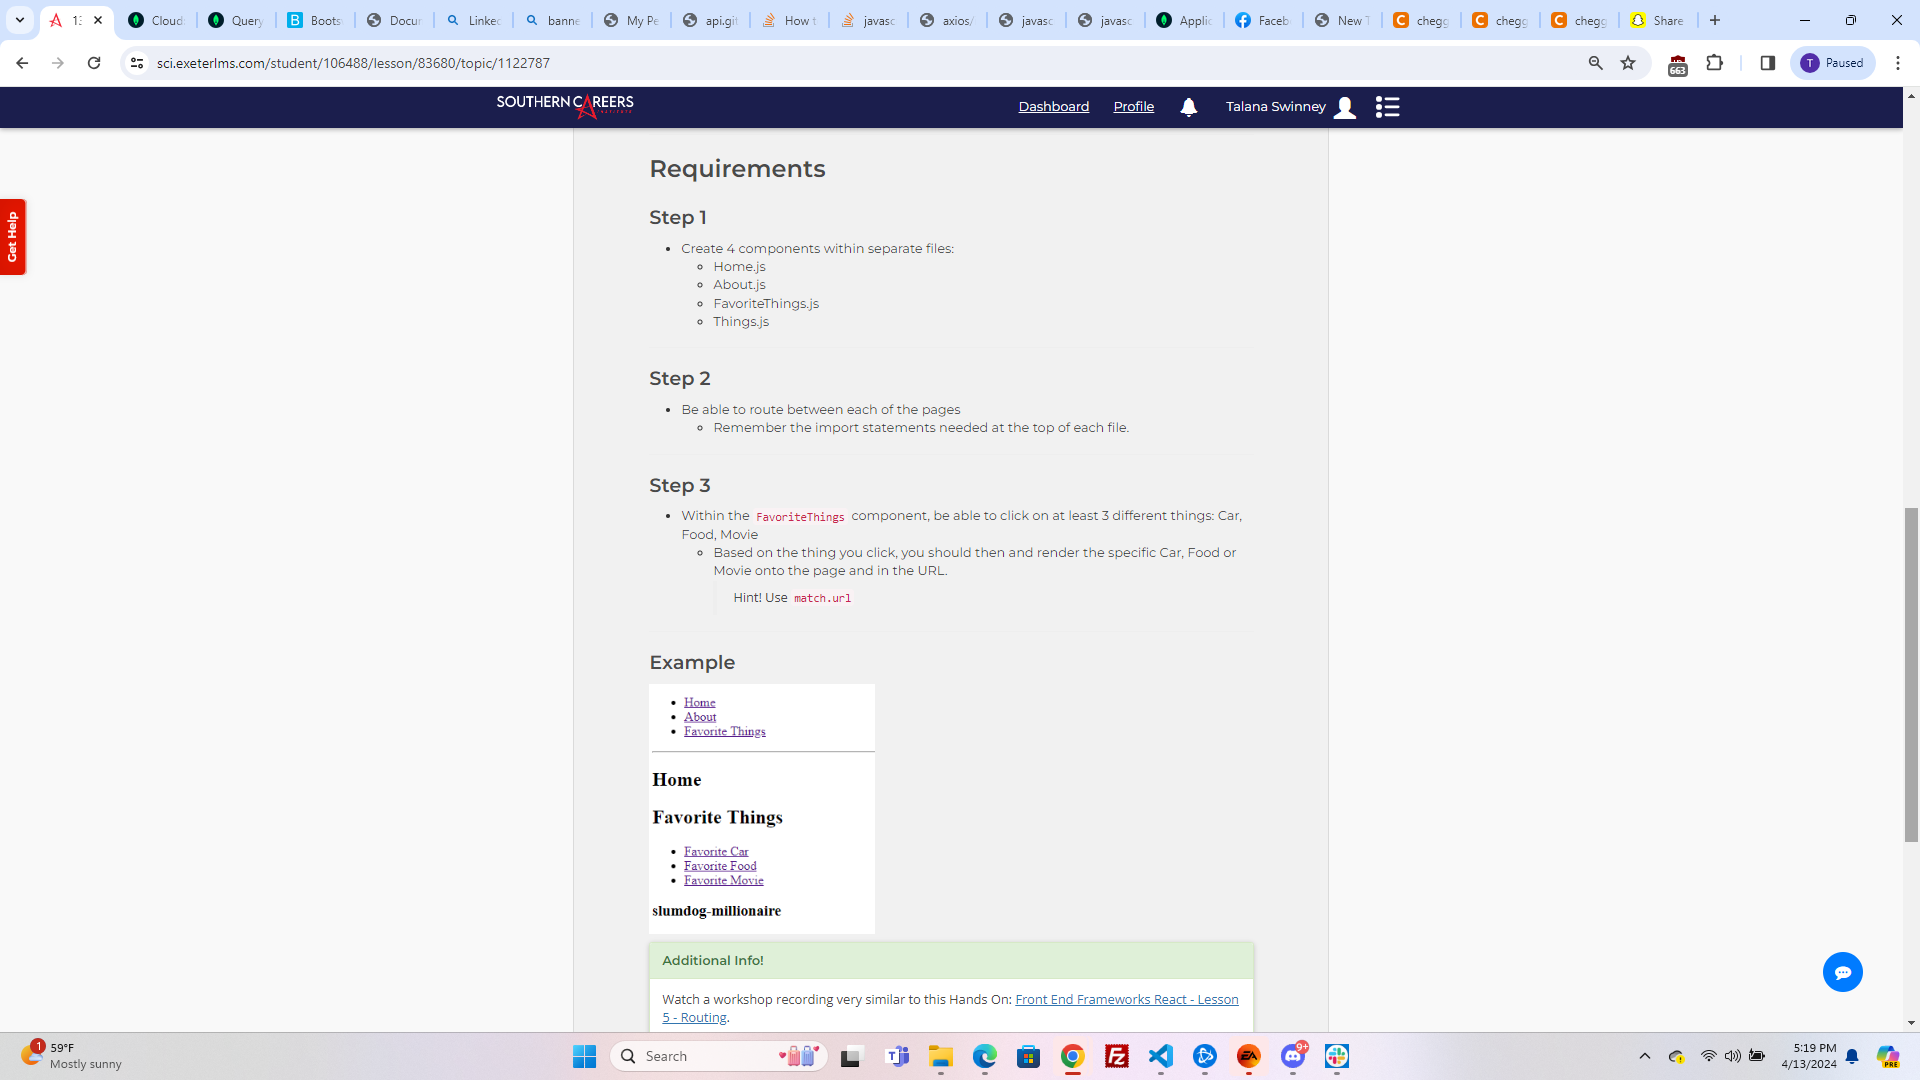Click Talana Swinney's profile avatar
The width and height of the screenshot is (1920, 1080).
point(1344,107)
